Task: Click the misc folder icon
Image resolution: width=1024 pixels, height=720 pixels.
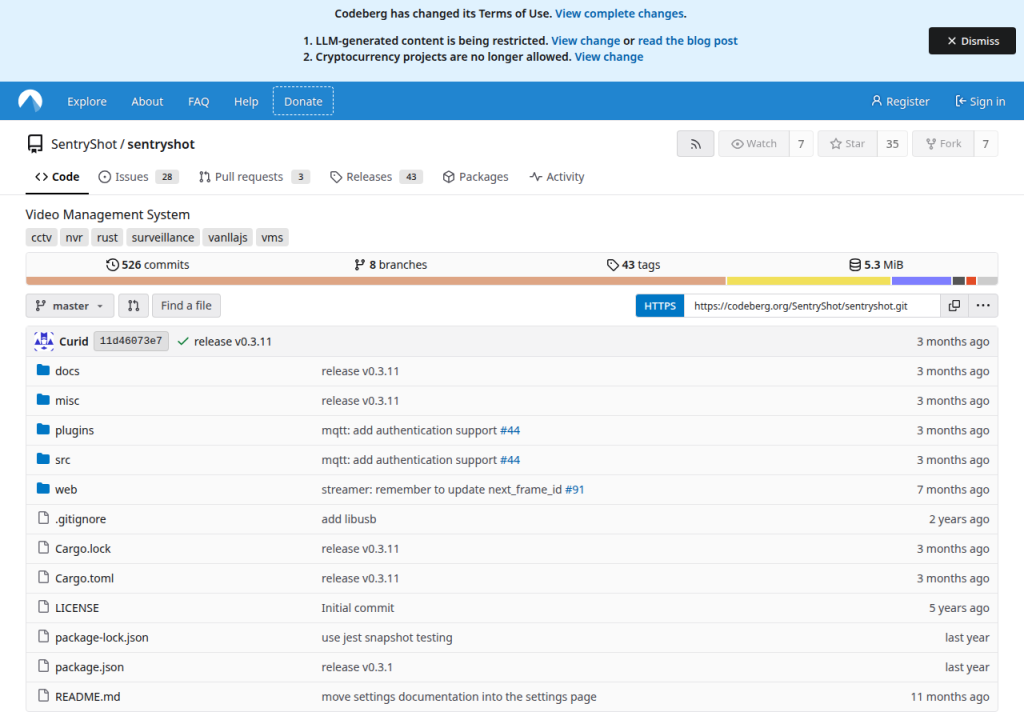Action: (x=43, y=400)
